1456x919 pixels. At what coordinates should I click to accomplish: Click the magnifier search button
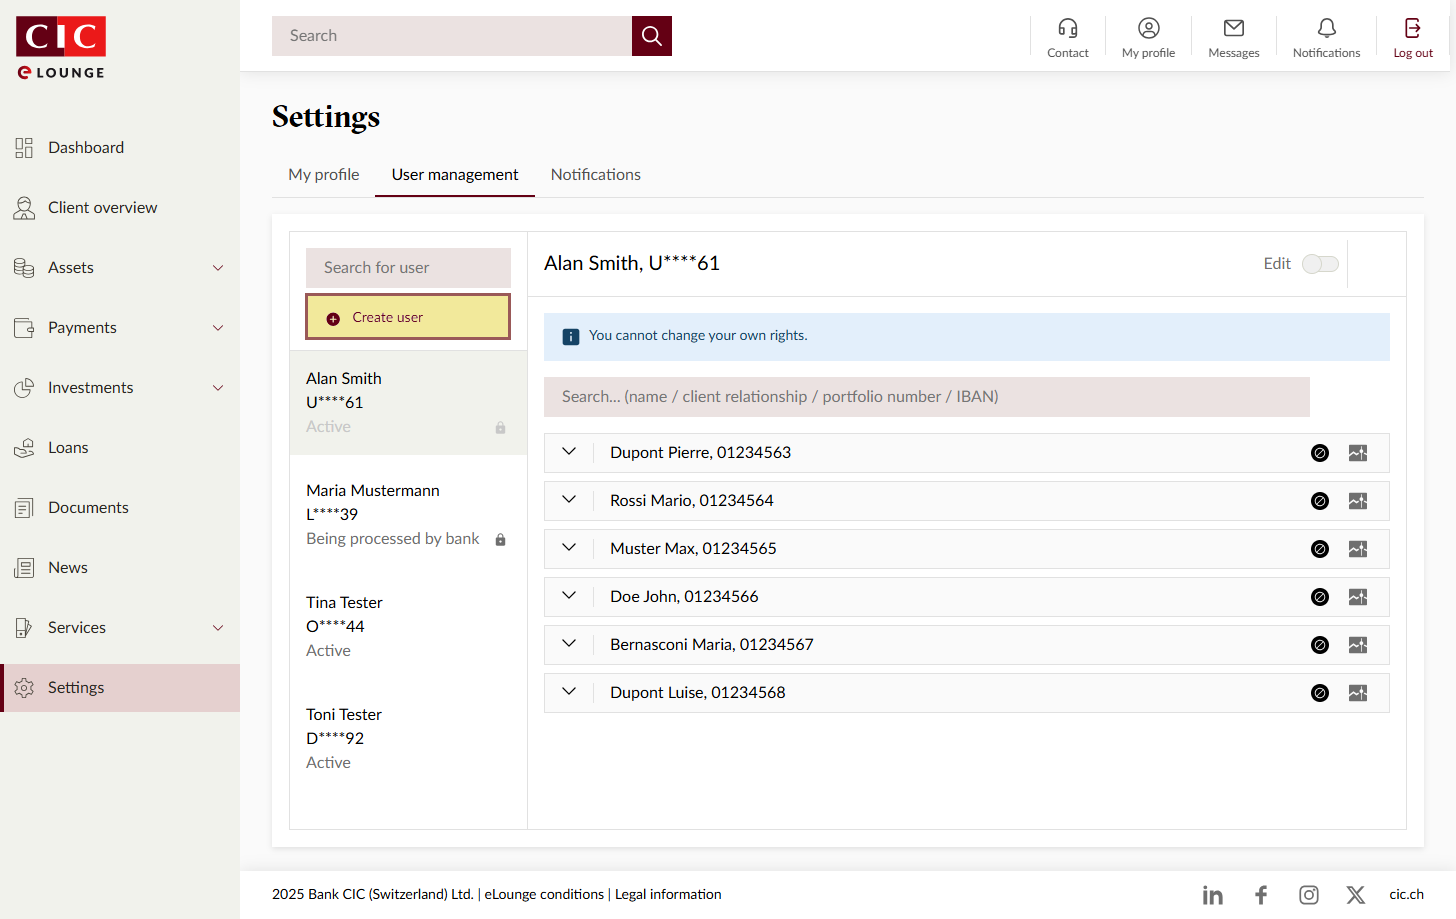(x=651, y=36)
